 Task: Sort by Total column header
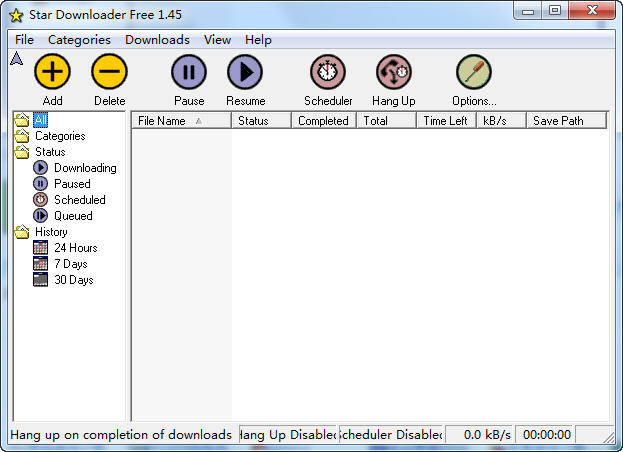[x=387, y=121]
